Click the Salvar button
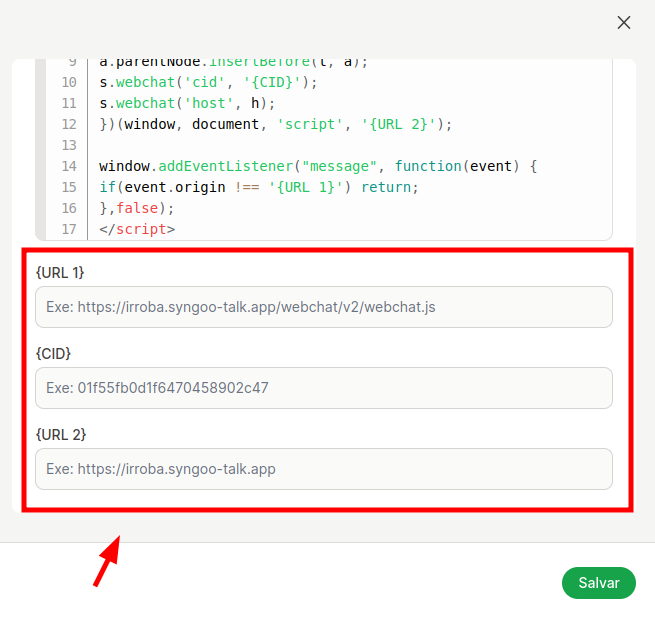Screen dimensions: 655x617 (599, 583)
